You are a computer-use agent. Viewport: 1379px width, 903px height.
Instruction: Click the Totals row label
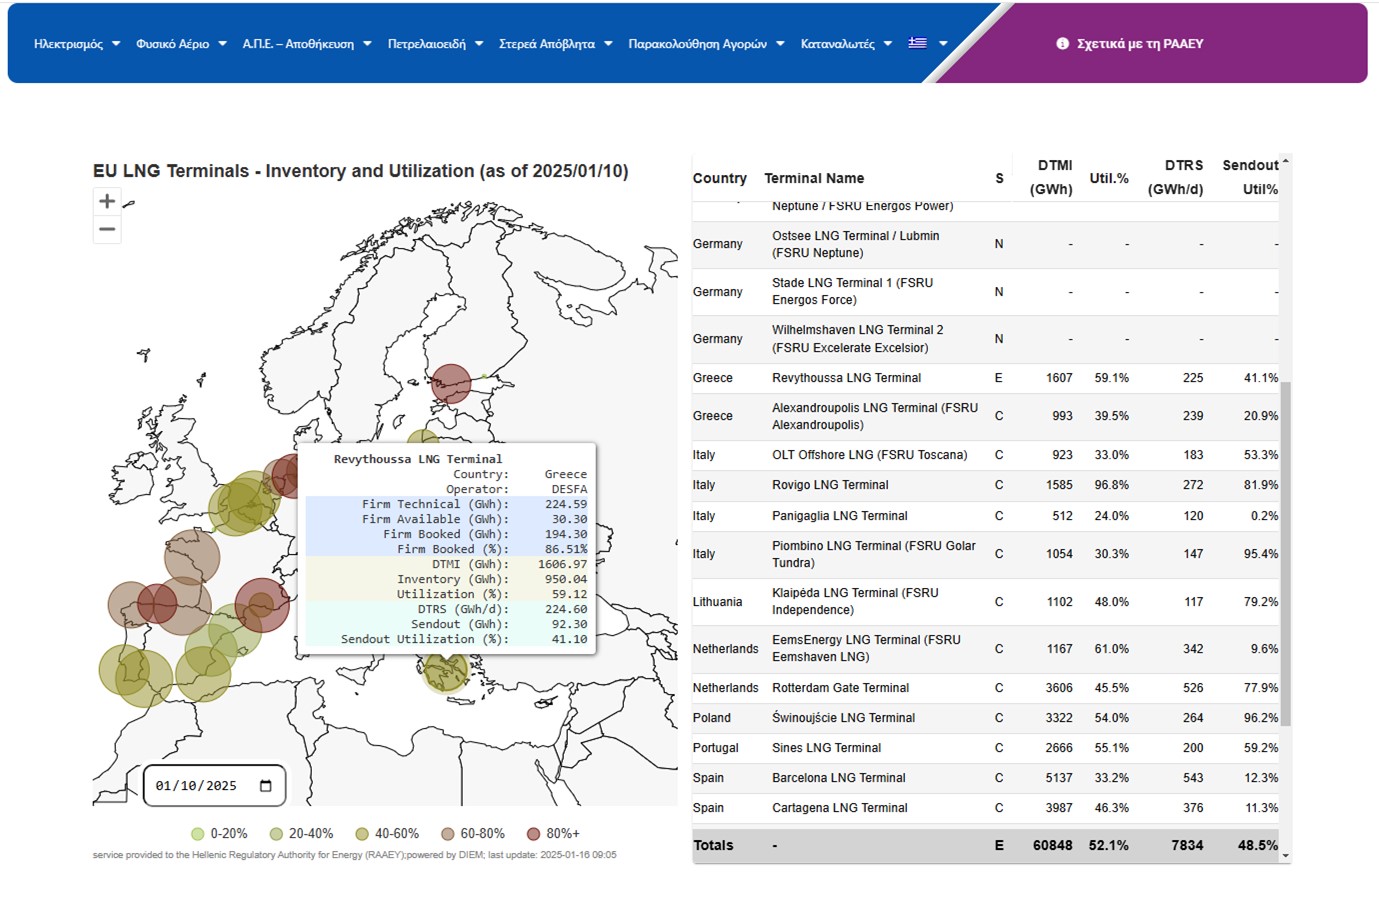713,845
